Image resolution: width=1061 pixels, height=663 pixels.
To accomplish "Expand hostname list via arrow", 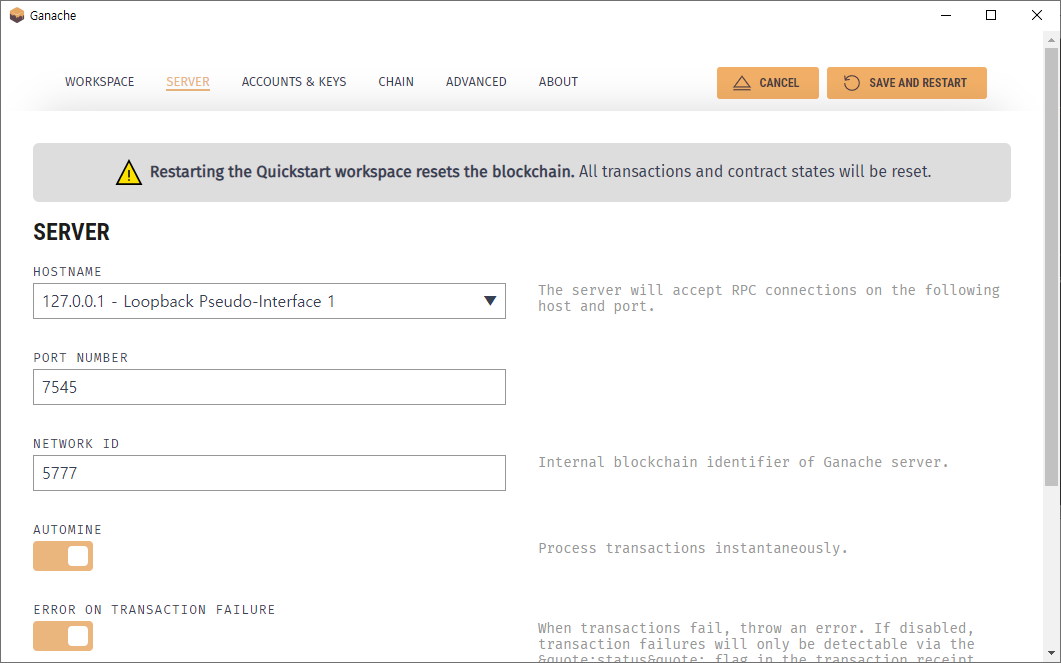I will [491, 301].
